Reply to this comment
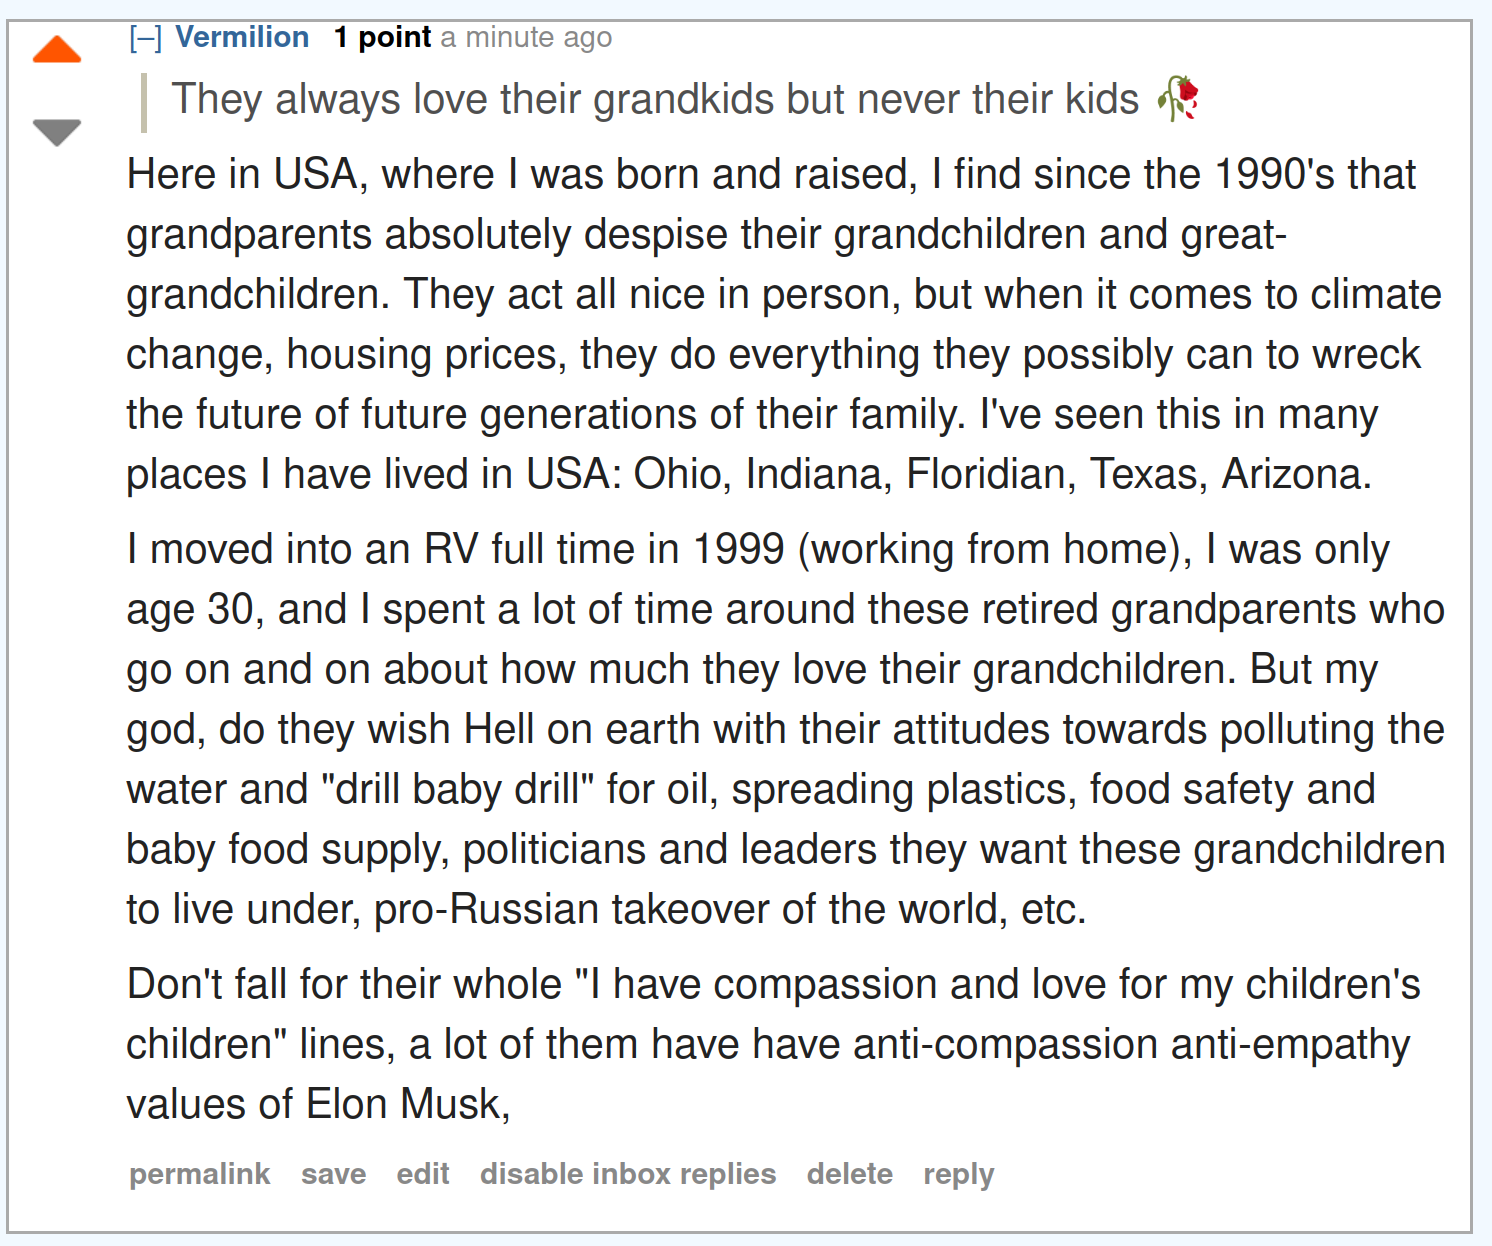 [958, 1173]
